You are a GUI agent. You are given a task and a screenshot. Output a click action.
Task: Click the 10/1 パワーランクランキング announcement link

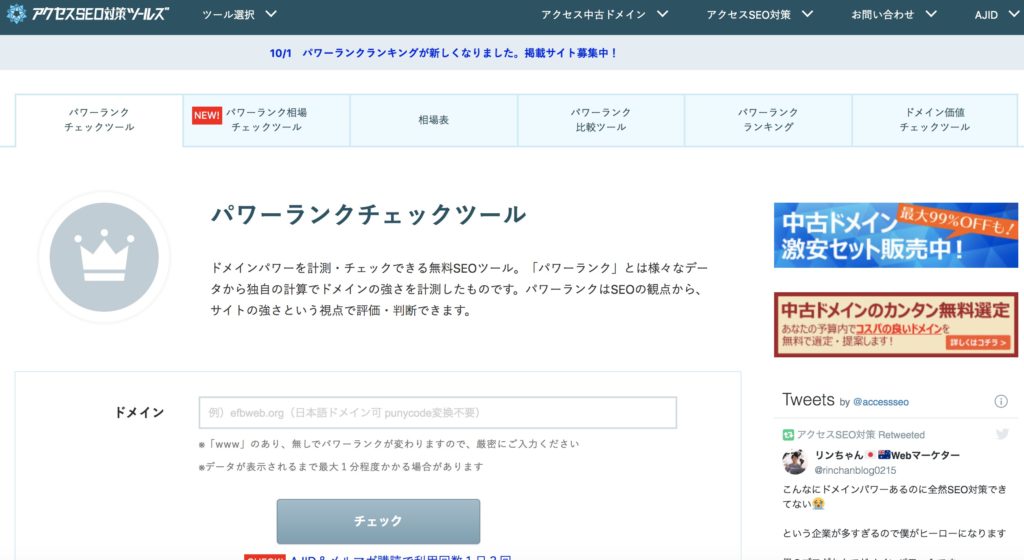(443, 53)
